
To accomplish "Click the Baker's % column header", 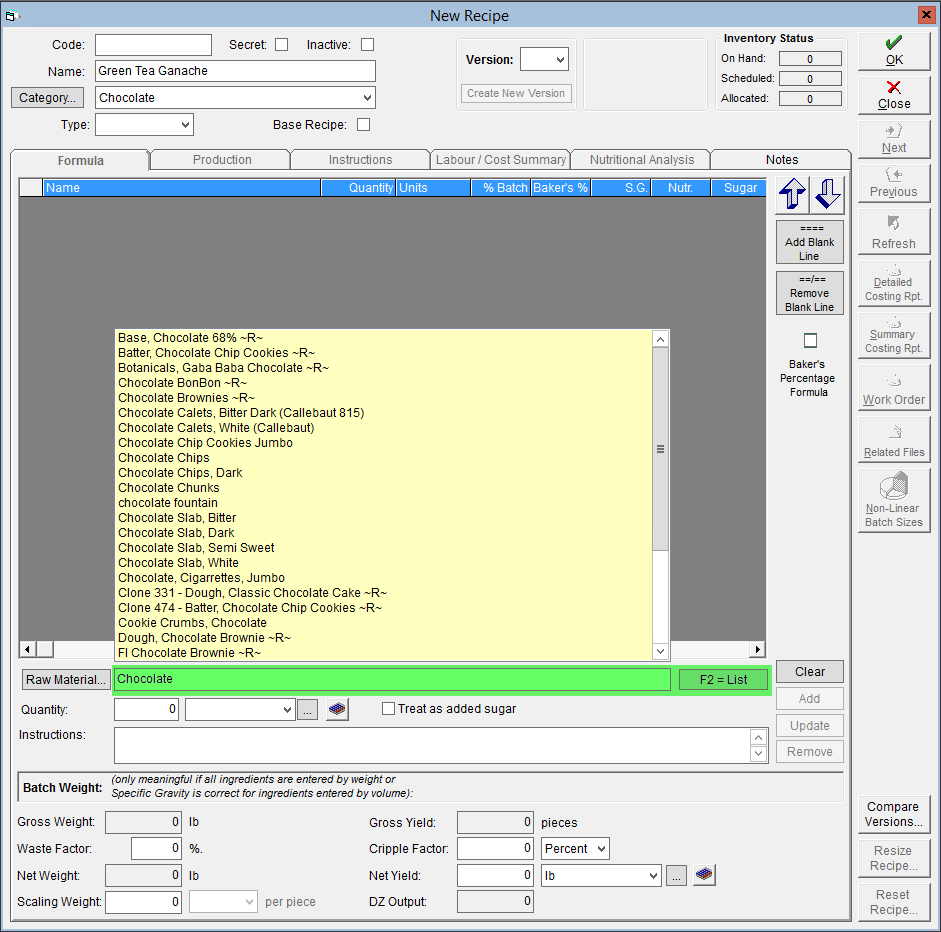I will click(x=560, y=188).
